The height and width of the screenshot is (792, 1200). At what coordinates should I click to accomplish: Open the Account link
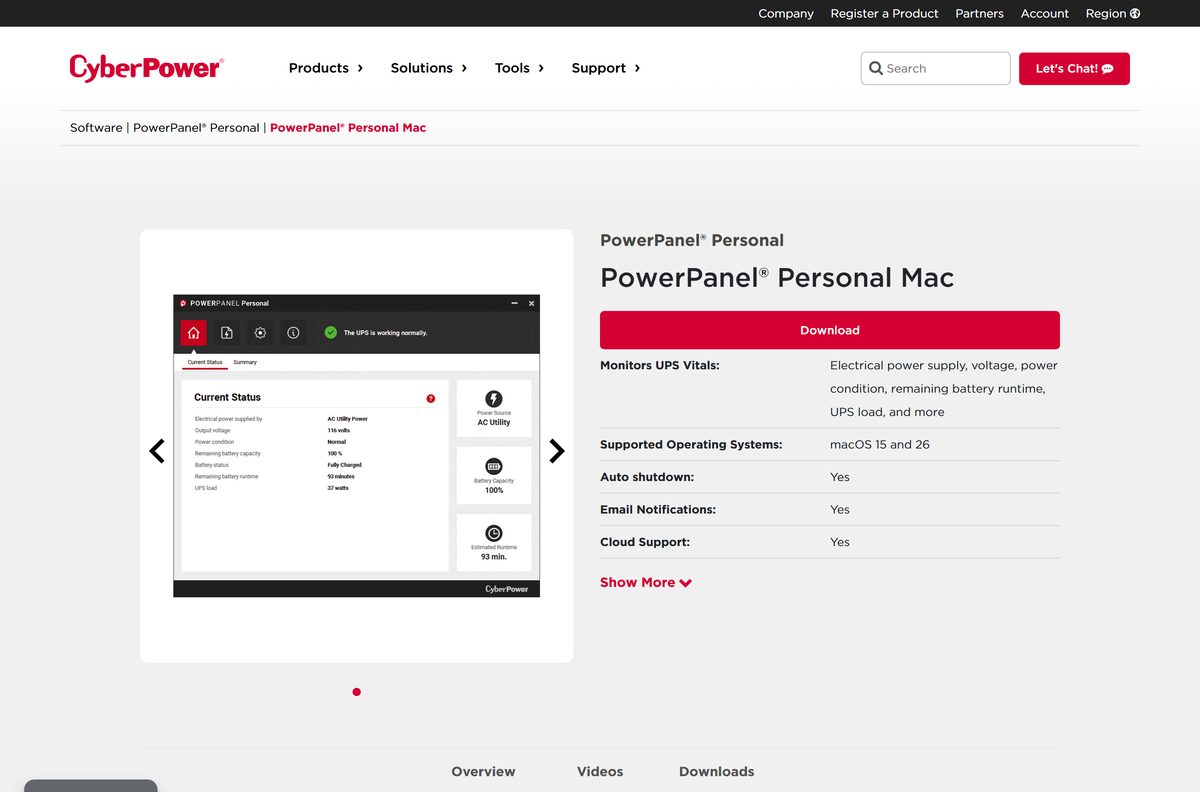[x=1045, y=13]
